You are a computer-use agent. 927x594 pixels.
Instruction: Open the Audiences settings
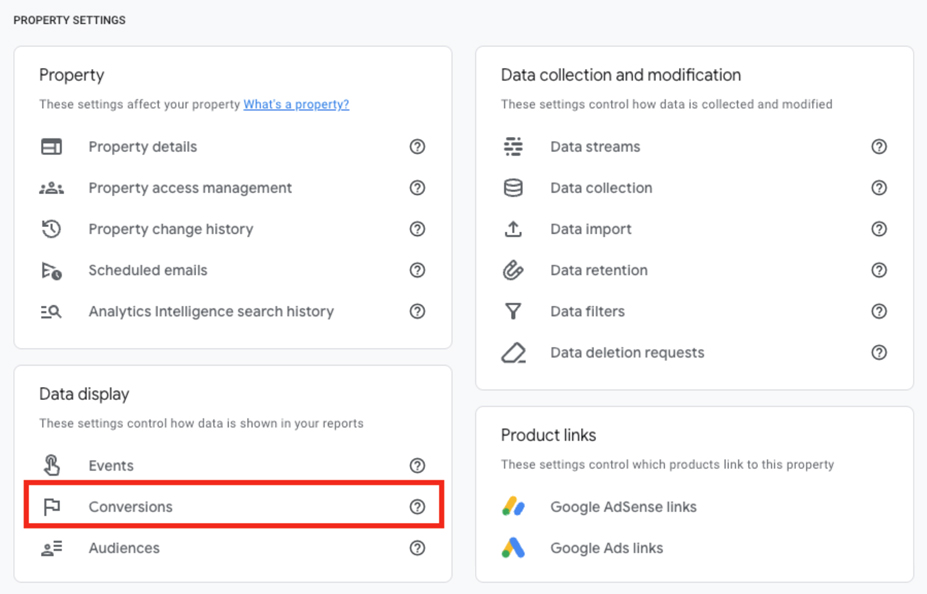[x=124, y=548]
